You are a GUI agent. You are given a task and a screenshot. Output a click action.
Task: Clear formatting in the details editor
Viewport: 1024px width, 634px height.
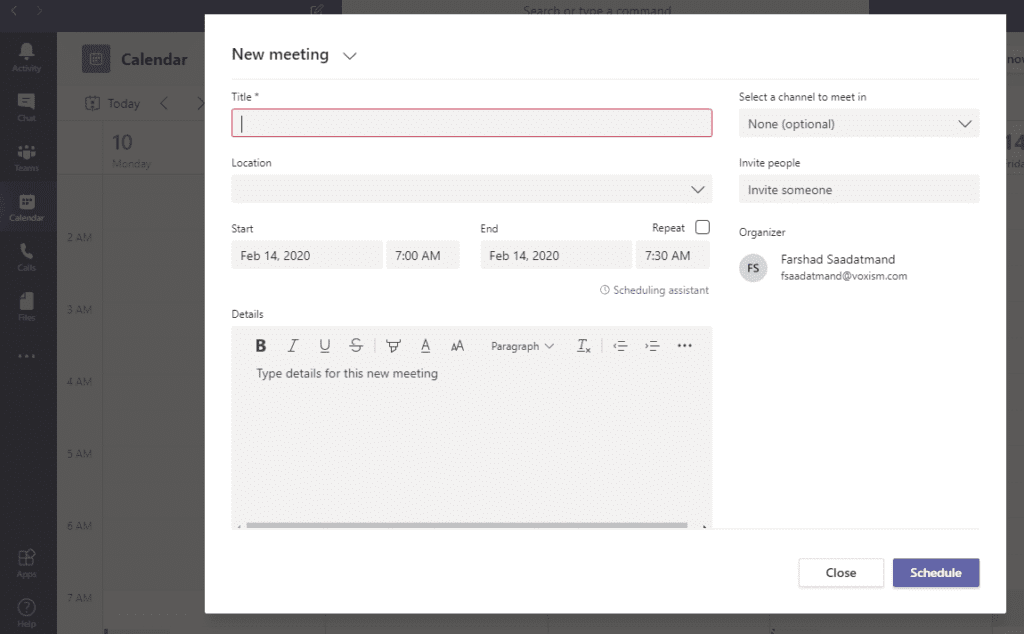point(583,345)
